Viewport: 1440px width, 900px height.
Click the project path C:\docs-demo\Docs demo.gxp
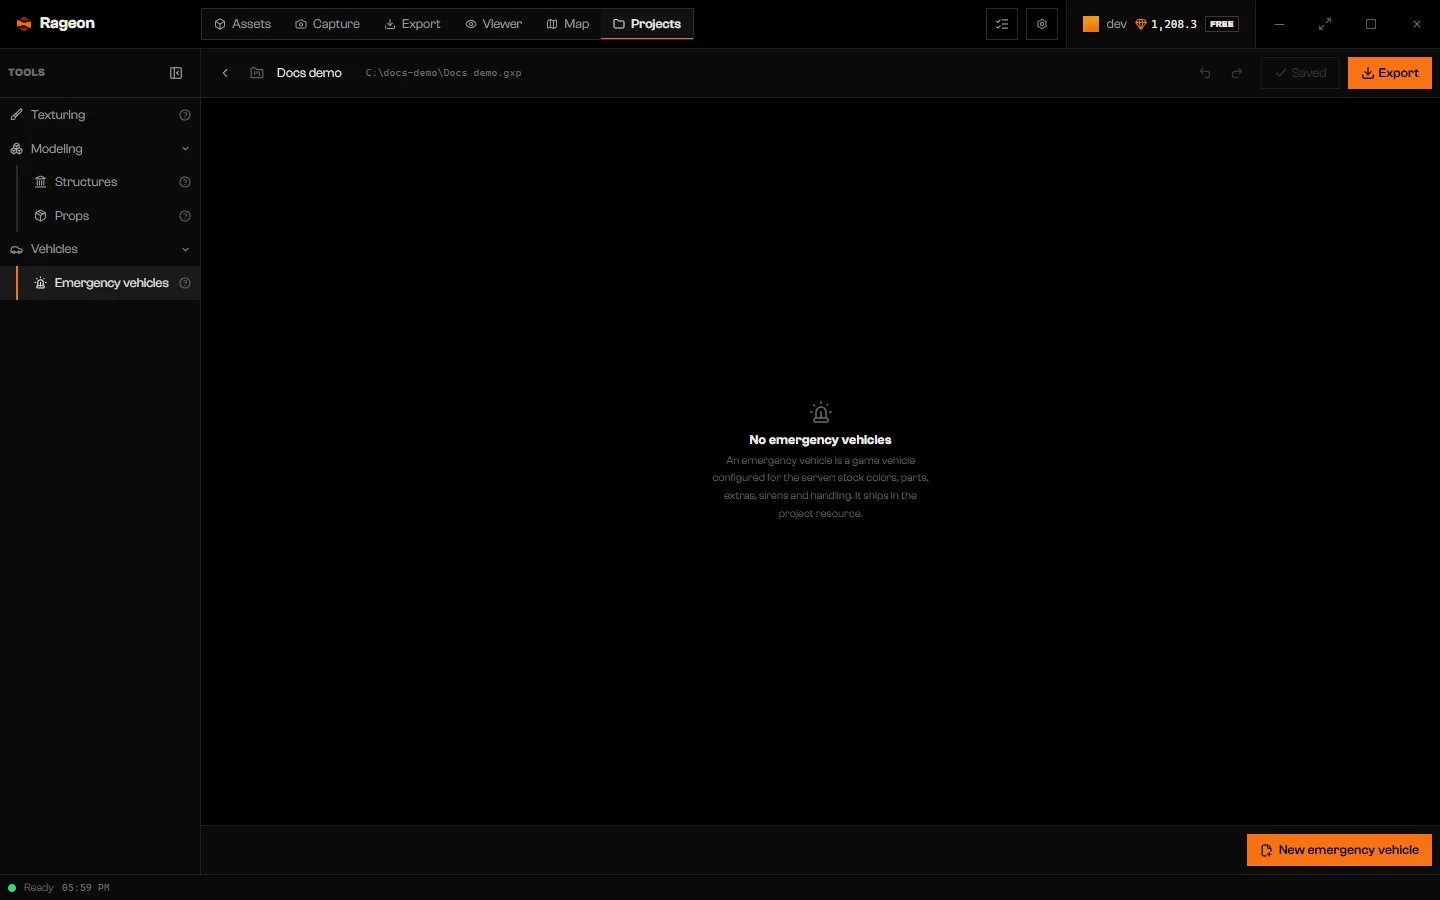(443, 73)
